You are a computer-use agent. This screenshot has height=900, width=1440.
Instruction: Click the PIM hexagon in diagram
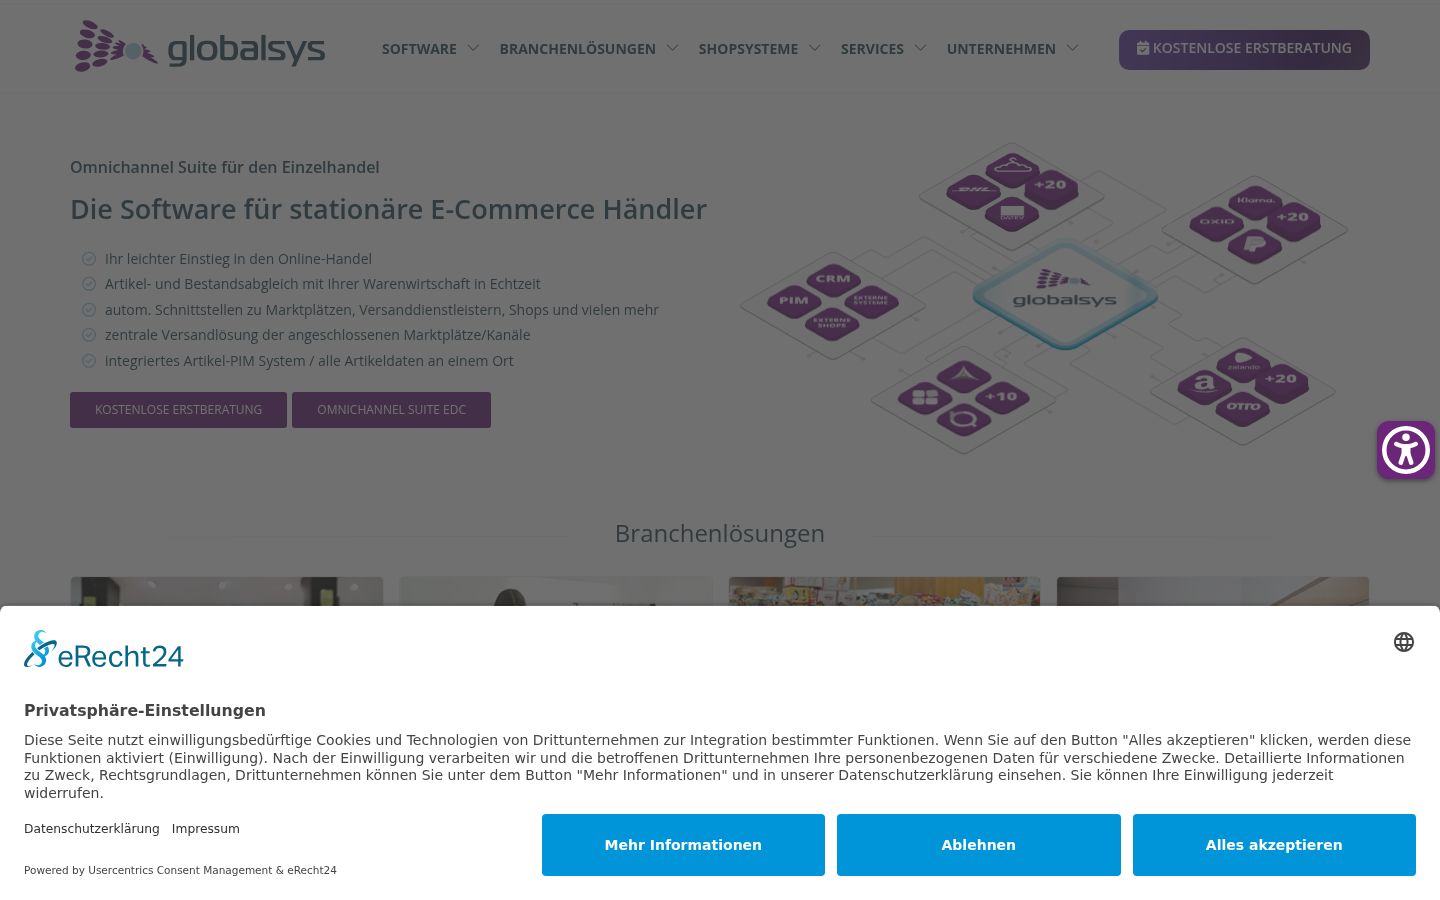click(794, 300)
